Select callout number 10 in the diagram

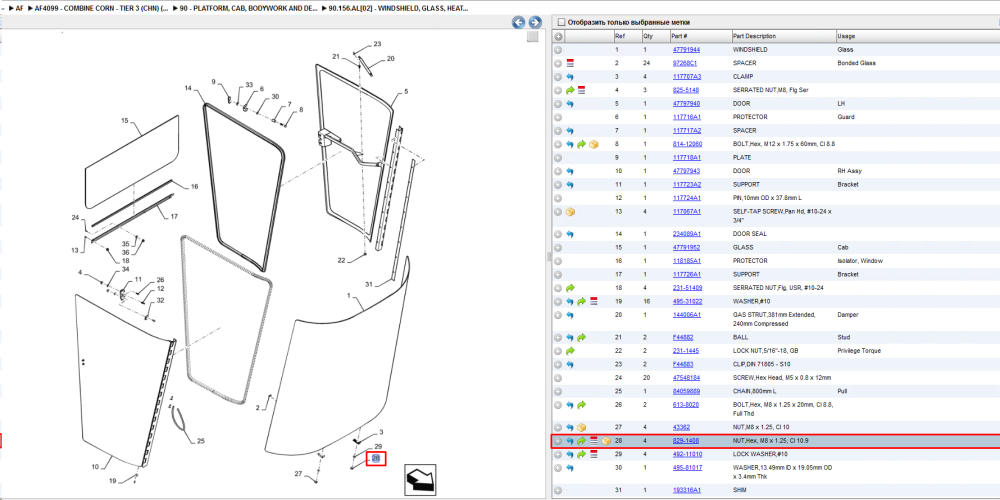coord(94,467)
